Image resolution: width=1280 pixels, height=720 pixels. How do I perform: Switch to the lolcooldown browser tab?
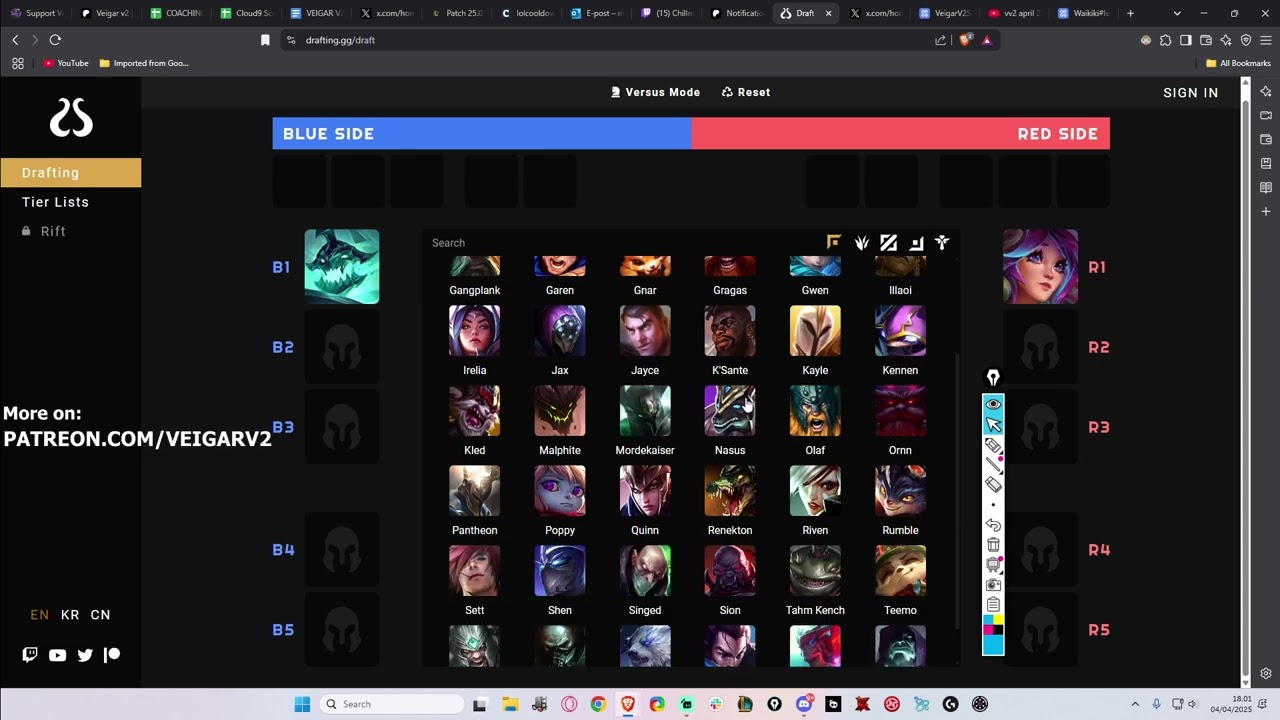click(527, 13)
